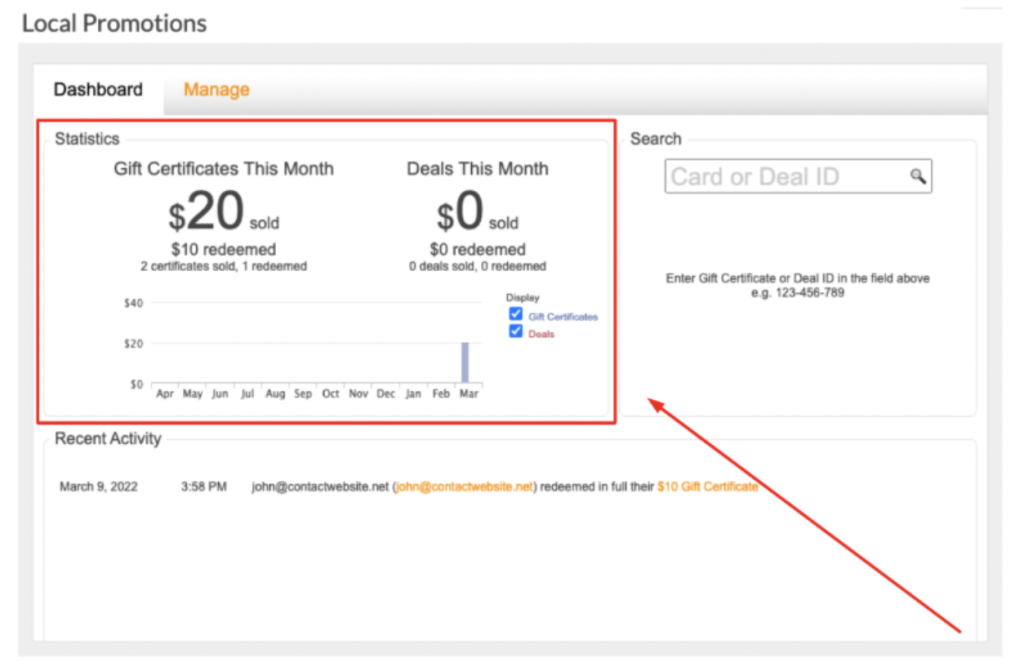Click the $10 redeemed text

pos(223,250)
